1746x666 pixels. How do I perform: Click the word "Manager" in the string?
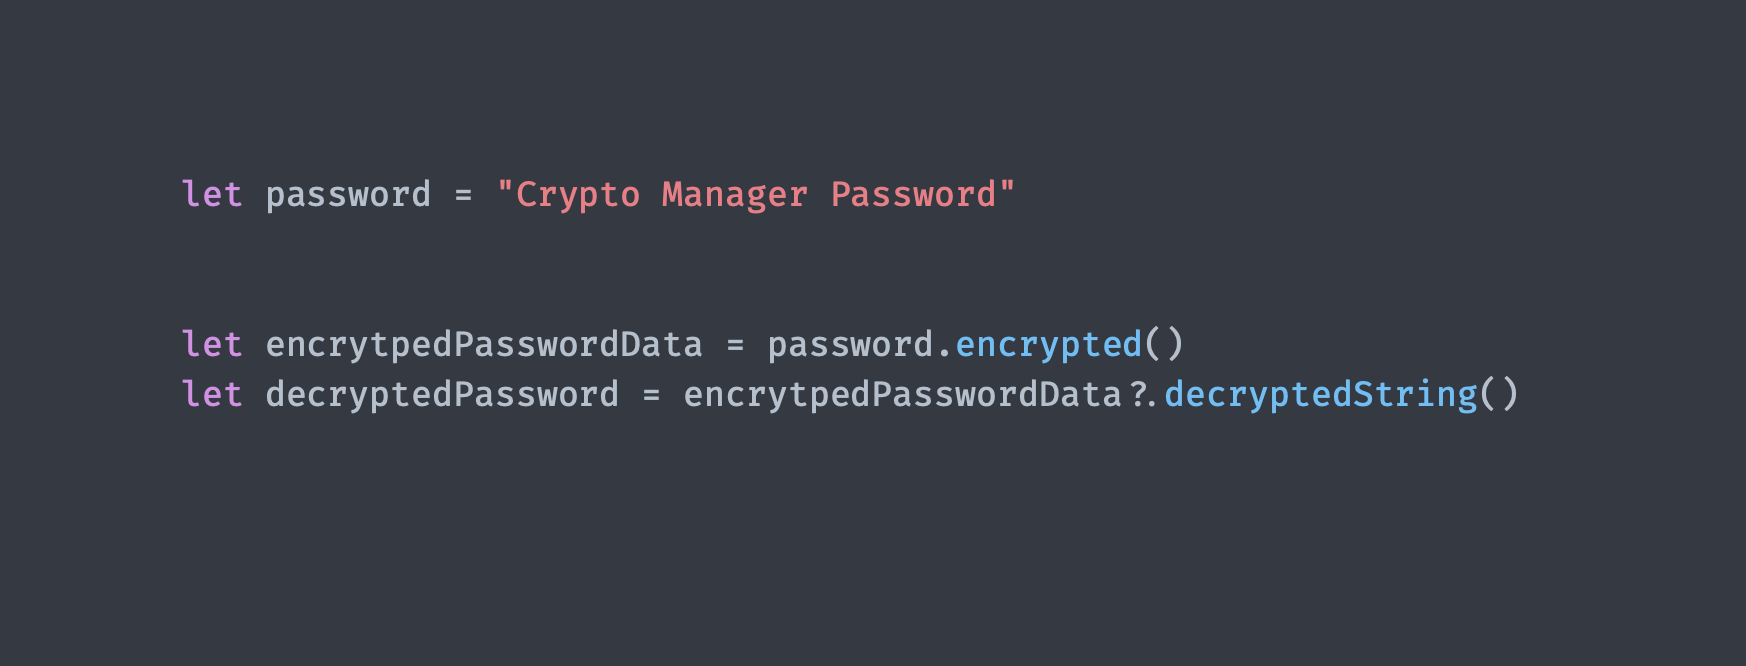tap(734, 194)
